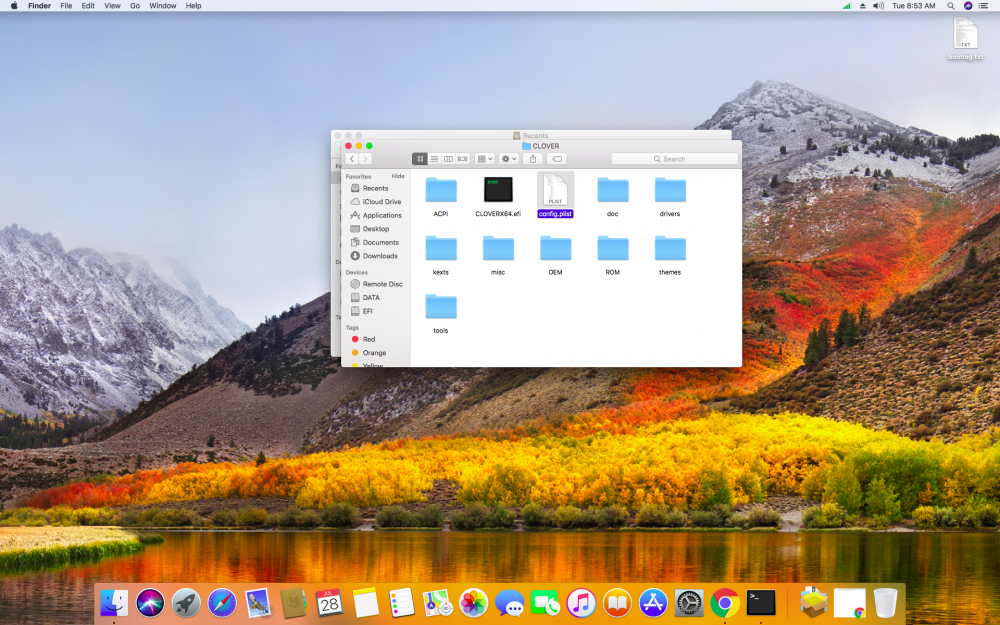
Task: Switch to icon view
Action: coord(420,159)
